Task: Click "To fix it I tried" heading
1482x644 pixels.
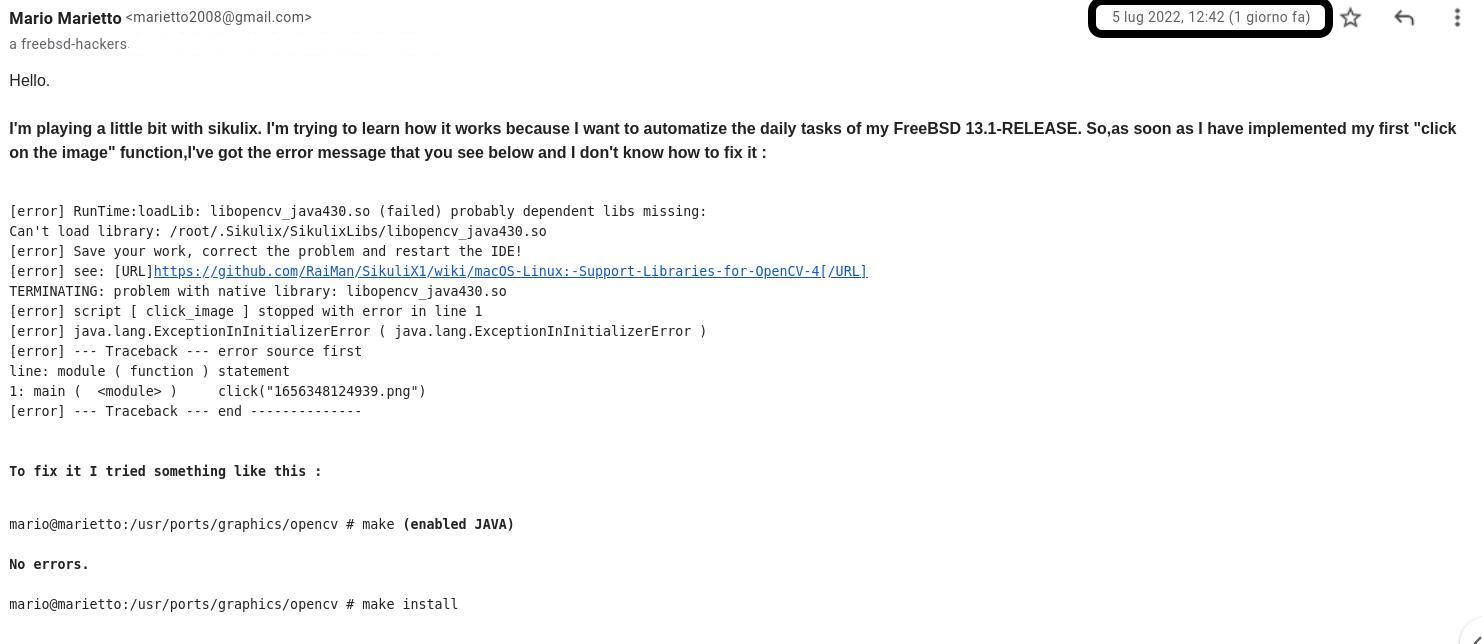Action: click(x=166, y=471)
